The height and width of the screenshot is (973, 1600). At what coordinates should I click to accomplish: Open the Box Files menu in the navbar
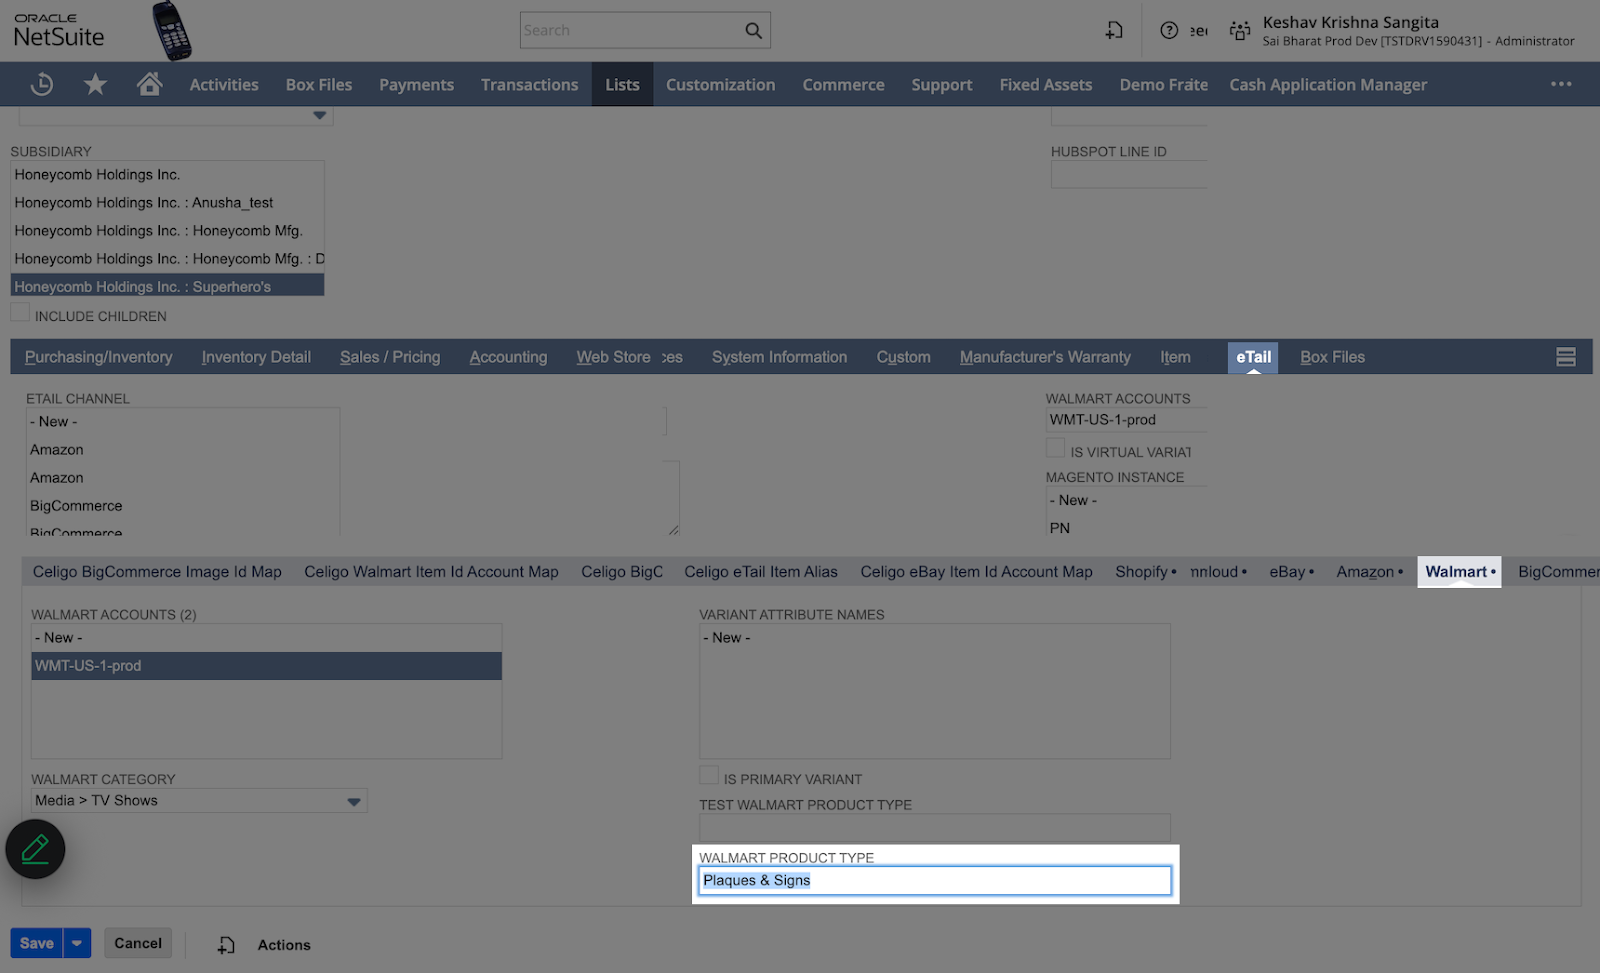click(318, 85)
